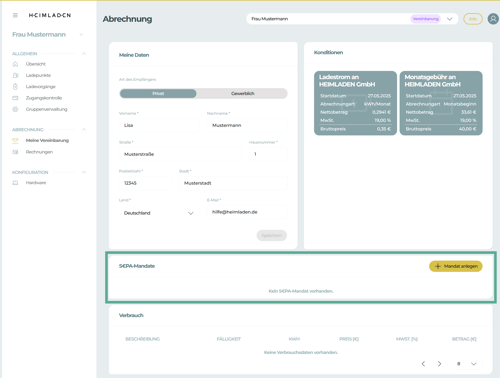Click the Übersicht home icon
Viewport: 500px width, 378px height.
point(15,64)
